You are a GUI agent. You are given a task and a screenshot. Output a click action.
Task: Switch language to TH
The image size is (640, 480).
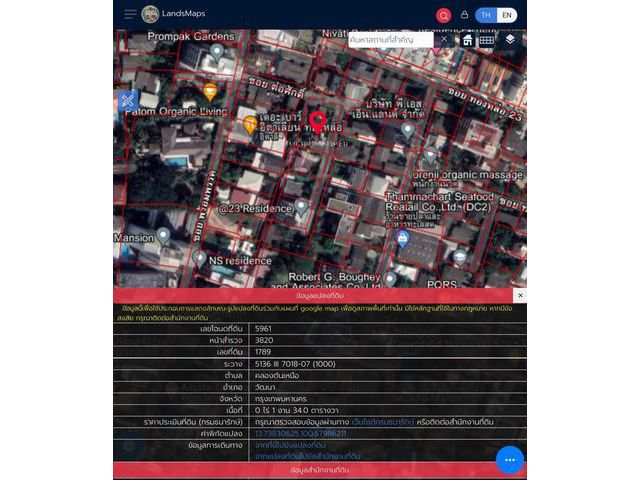tap(486, 15)
